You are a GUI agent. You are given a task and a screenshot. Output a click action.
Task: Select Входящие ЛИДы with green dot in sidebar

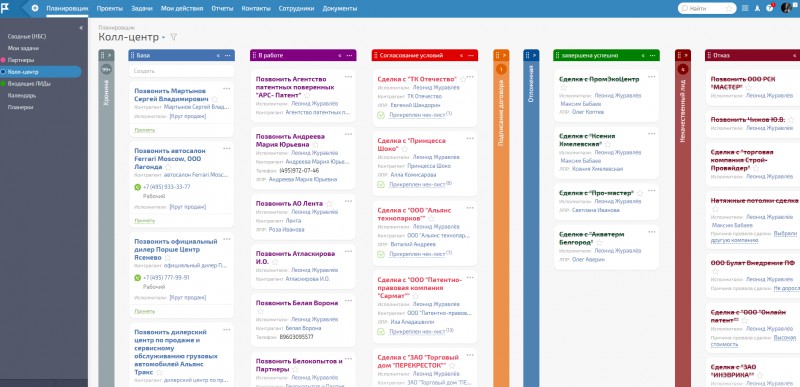[x=29, y=84]
